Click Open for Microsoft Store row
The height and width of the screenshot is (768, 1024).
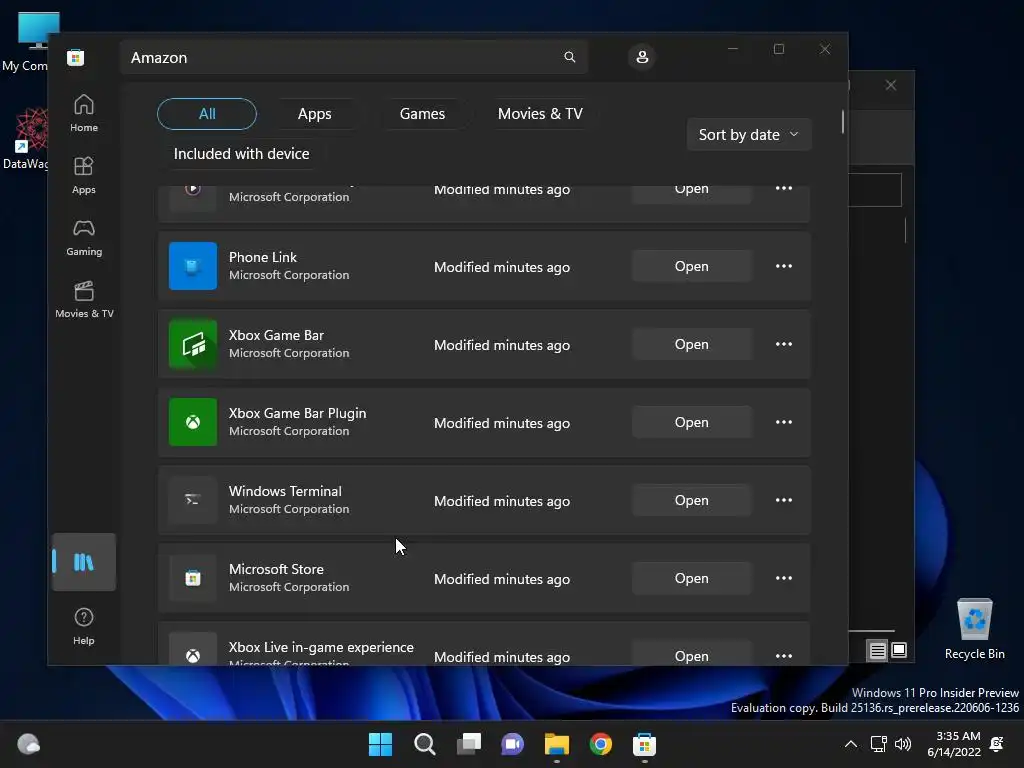pos(692,578)
